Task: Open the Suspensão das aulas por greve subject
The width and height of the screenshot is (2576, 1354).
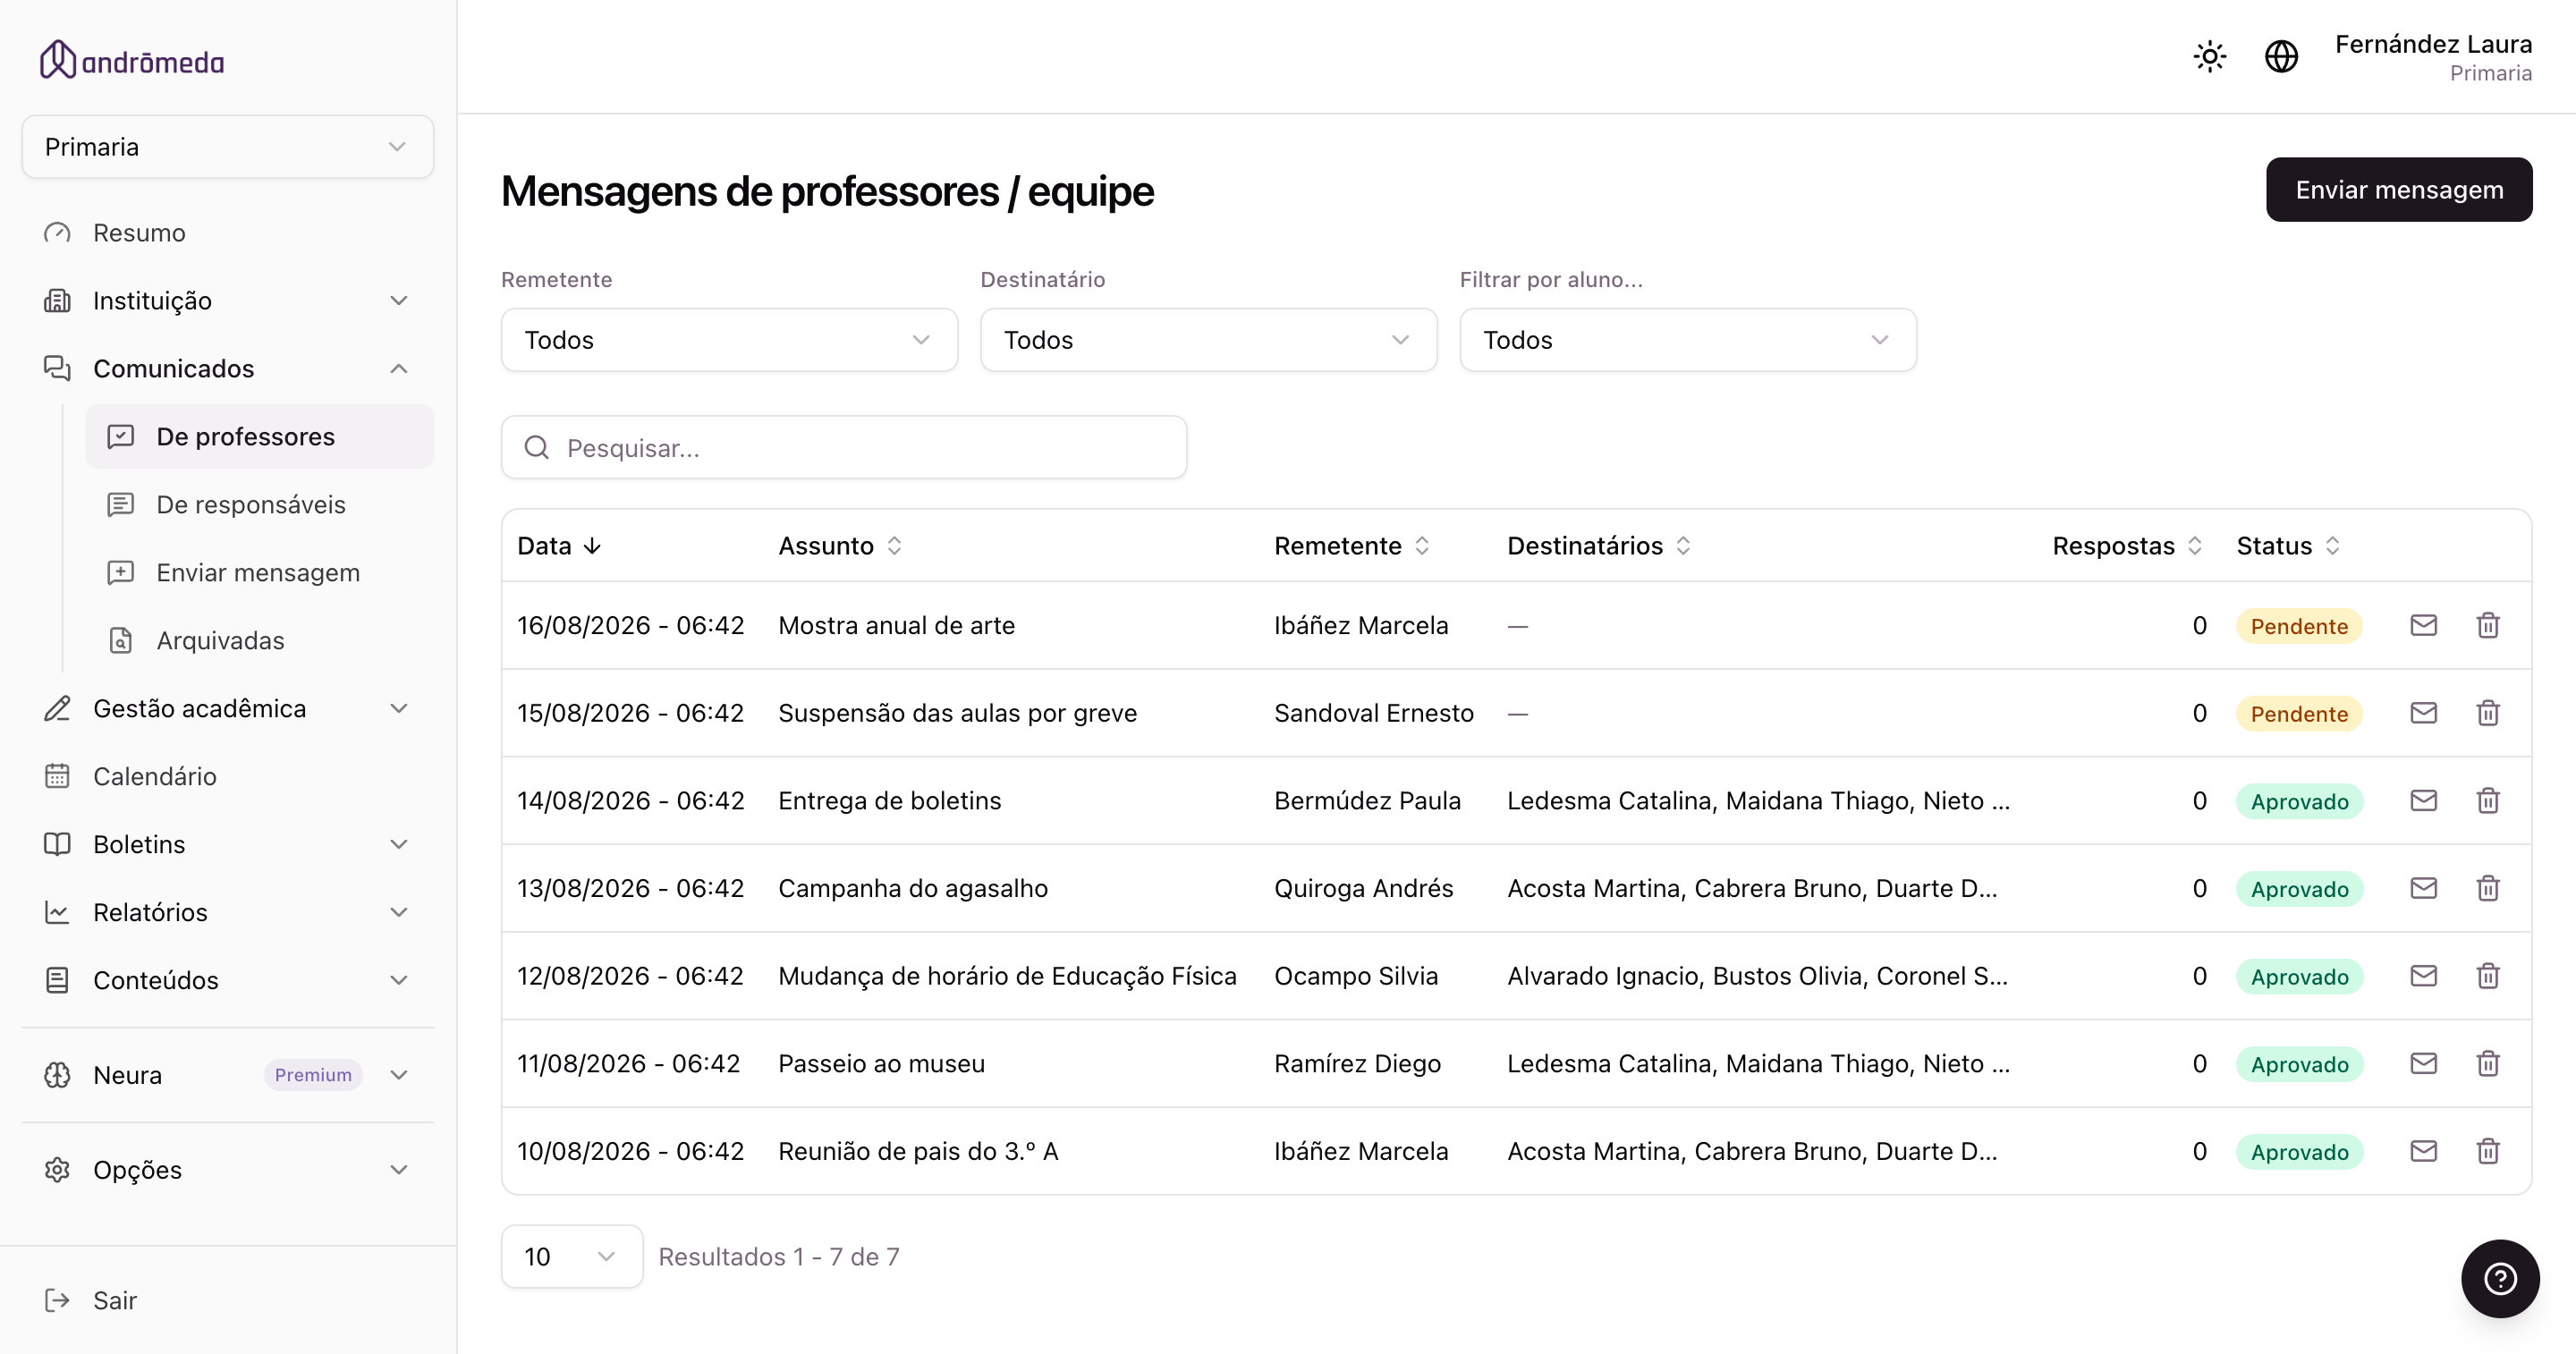Action: [x=957, y=713]
